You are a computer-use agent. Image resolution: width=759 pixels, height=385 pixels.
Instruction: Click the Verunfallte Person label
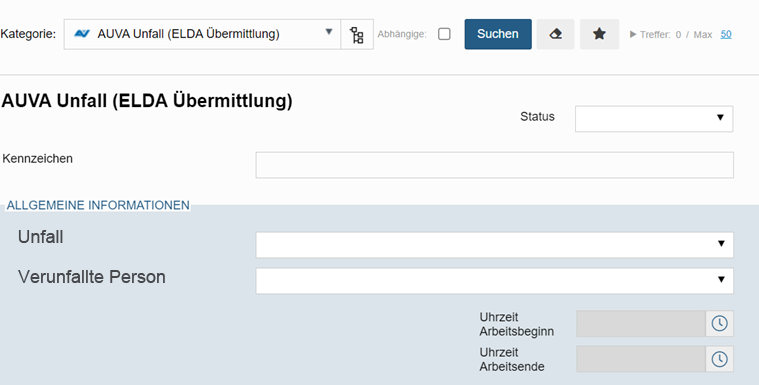(91, 277)
